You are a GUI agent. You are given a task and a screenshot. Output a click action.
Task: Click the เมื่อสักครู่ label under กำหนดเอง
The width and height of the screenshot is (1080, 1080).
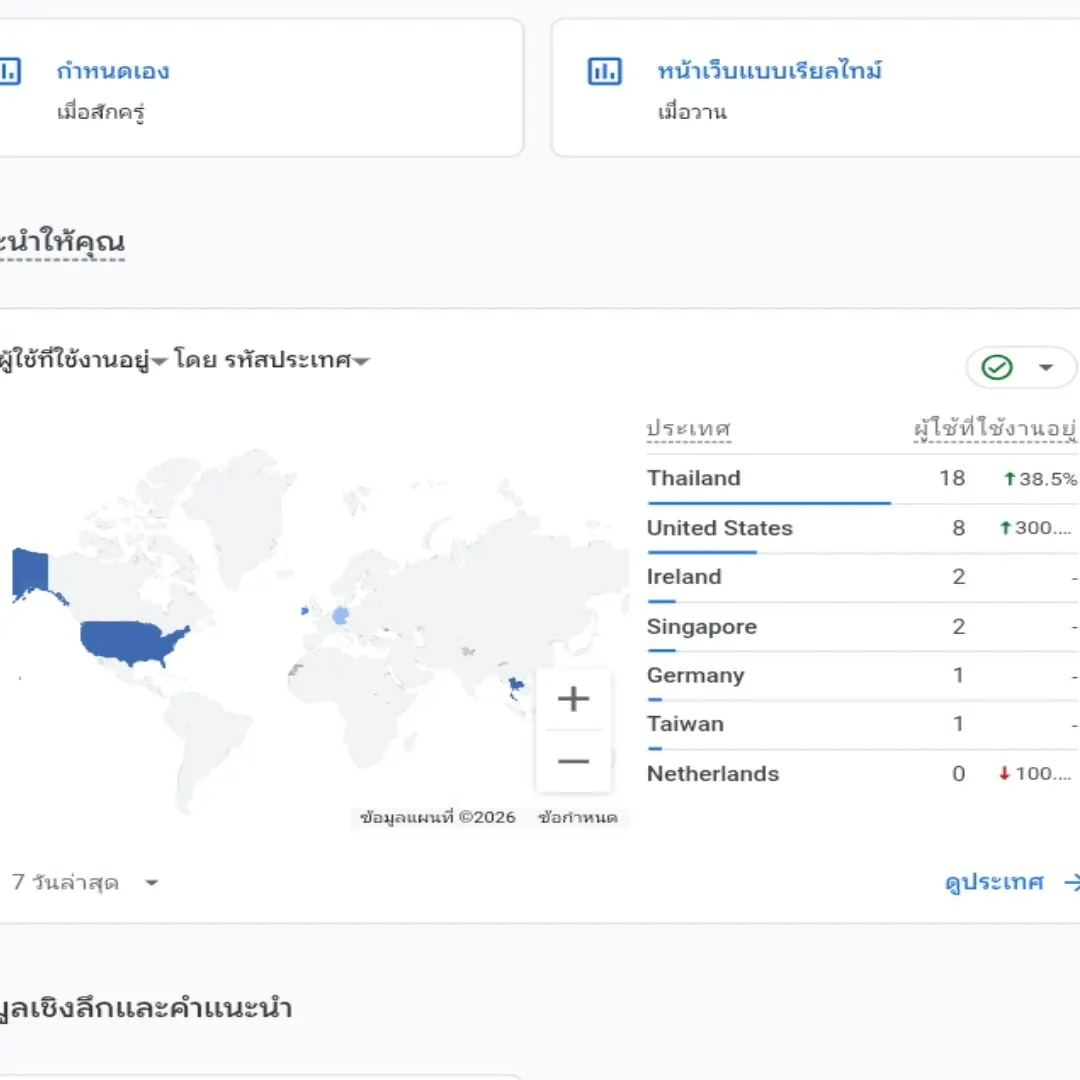101,112
